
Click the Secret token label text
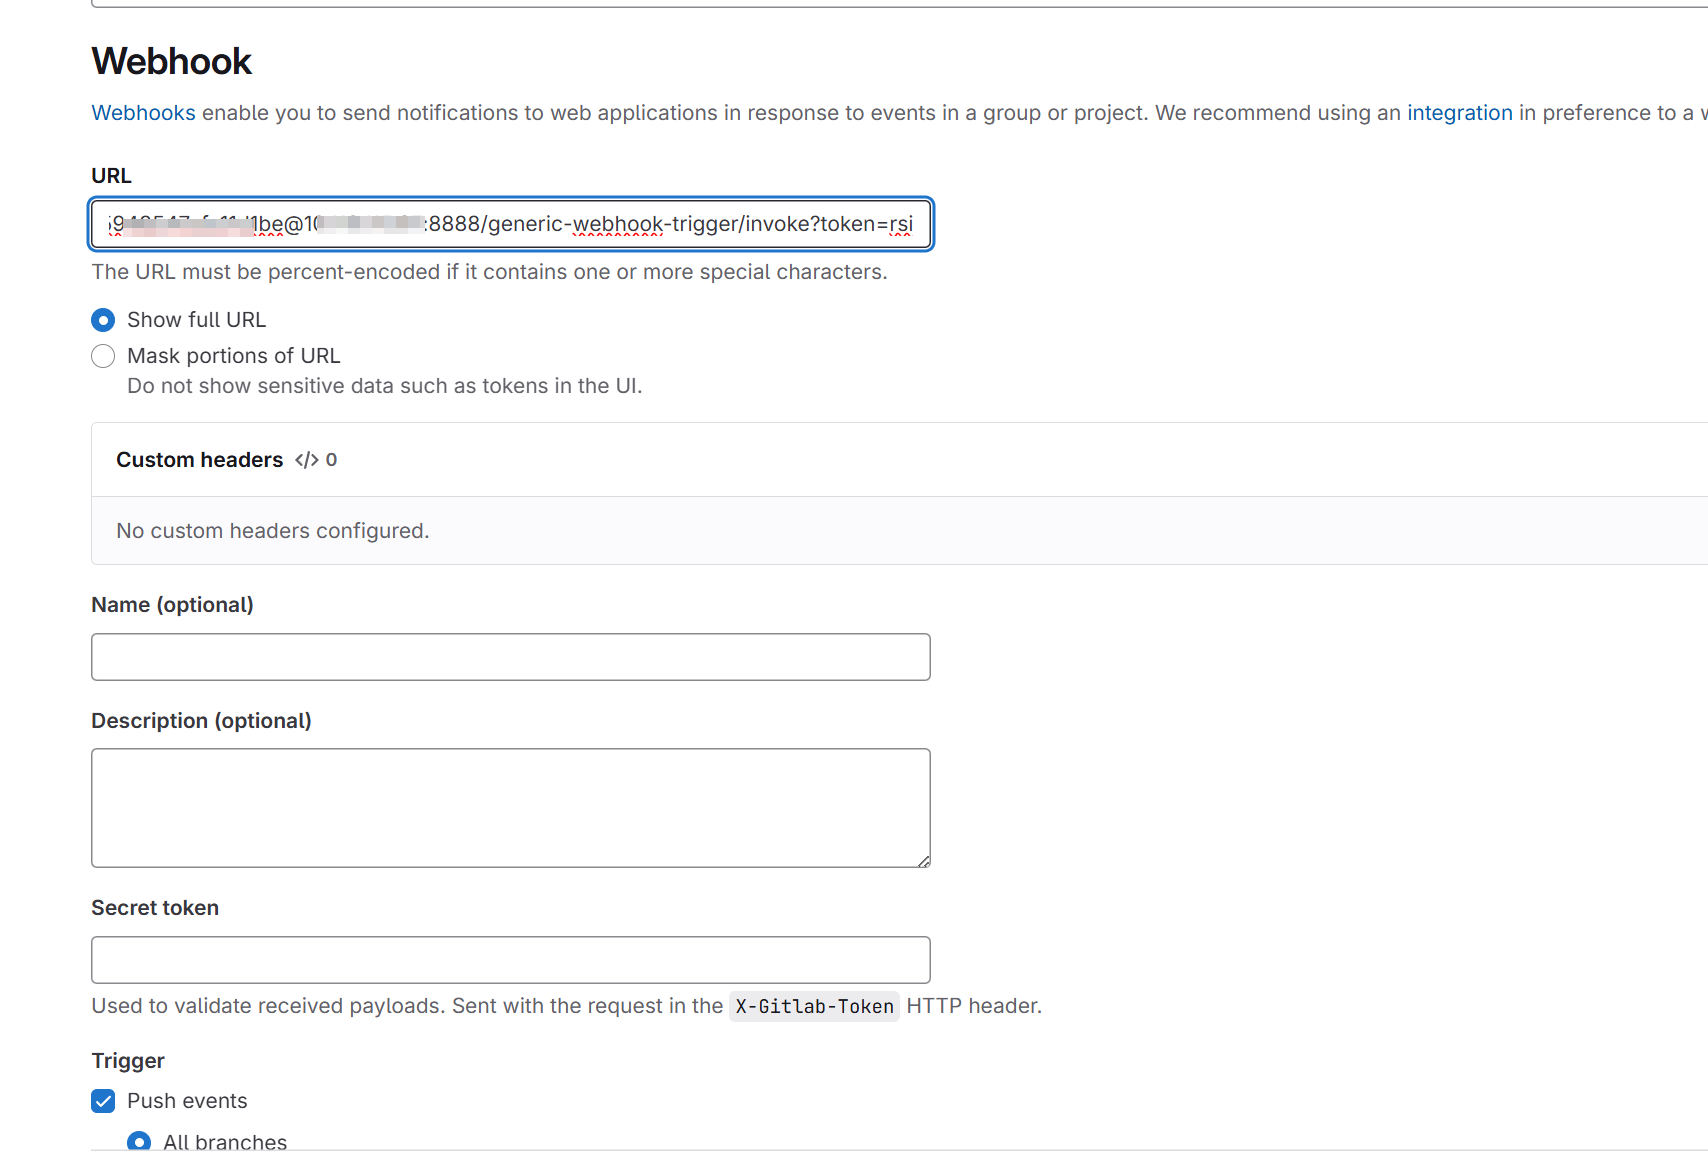point(155,908)
